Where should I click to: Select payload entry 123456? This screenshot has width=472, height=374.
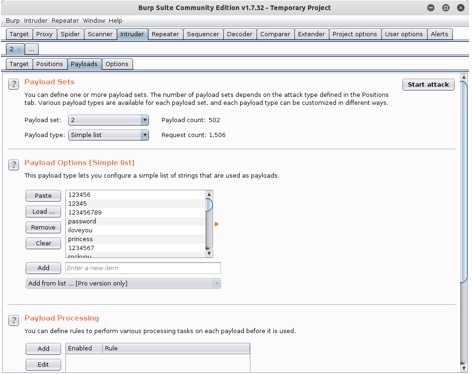coord(135,195)
